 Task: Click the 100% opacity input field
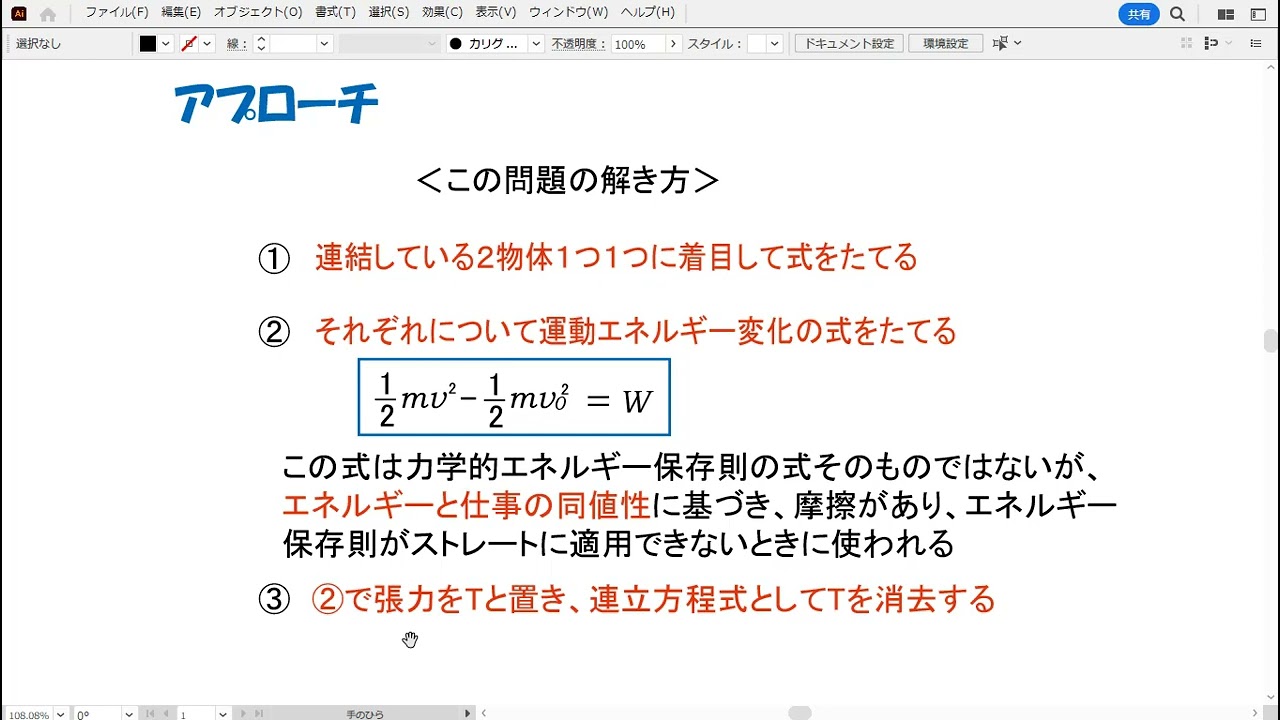coord(637,44)
